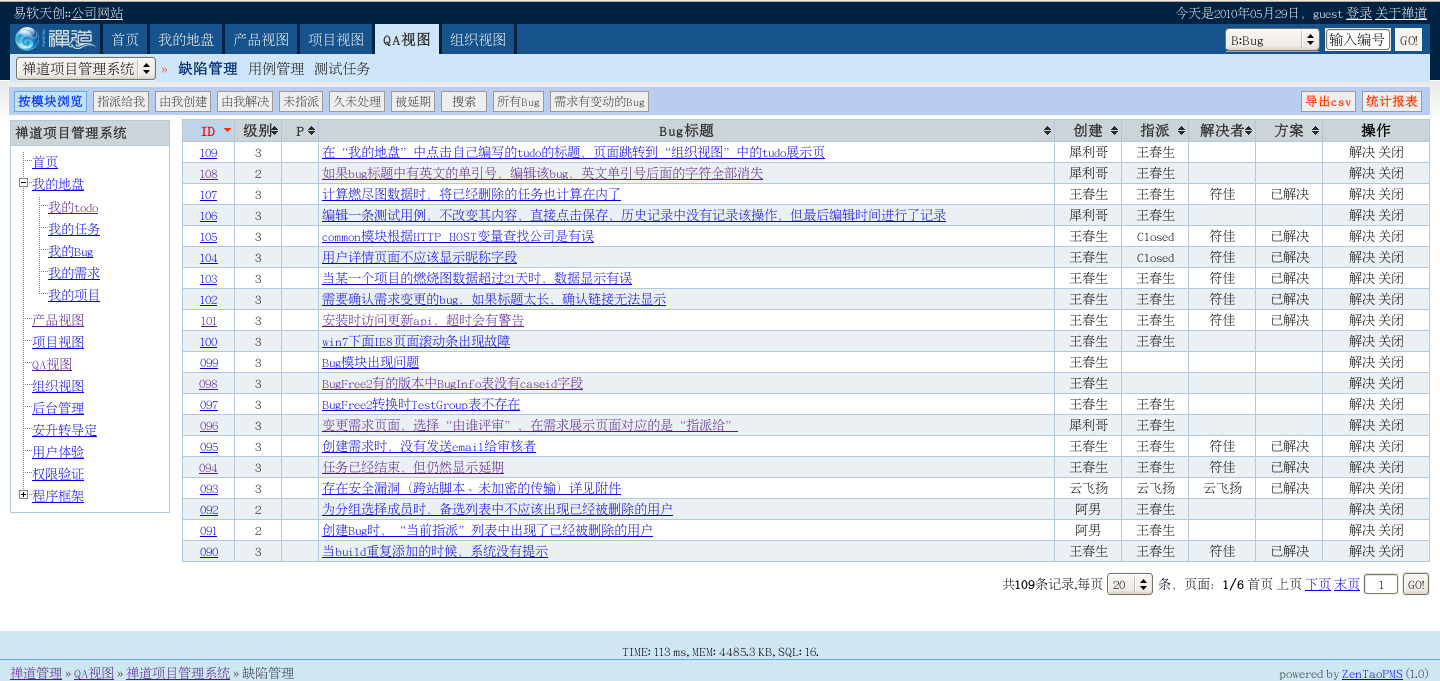Image resolution: width=1440 pixels, height=681 pixels.
Task: Switch to 产品视图 tab
Action: [x=261, y=39]
